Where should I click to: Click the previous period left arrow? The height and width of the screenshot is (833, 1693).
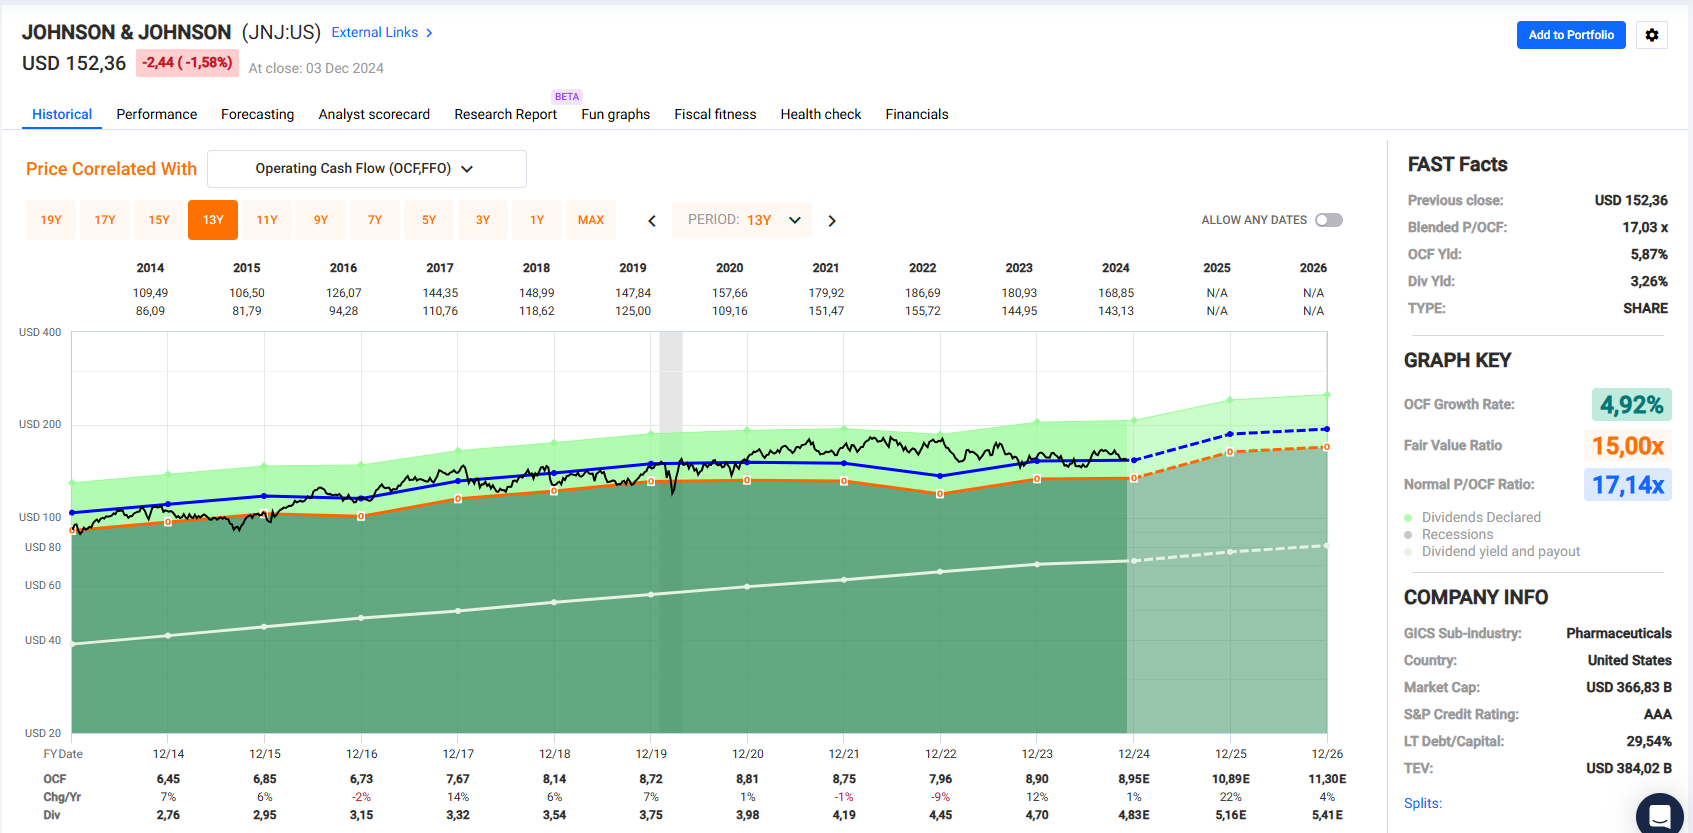[x=652, y=221]
